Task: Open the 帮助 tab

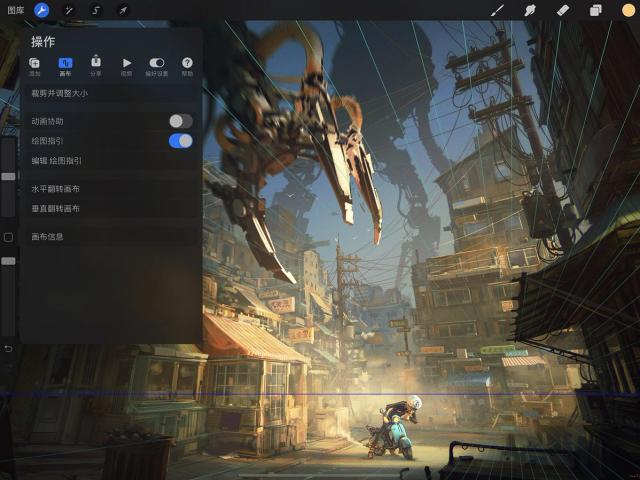Action: click(x=187, y=66)
